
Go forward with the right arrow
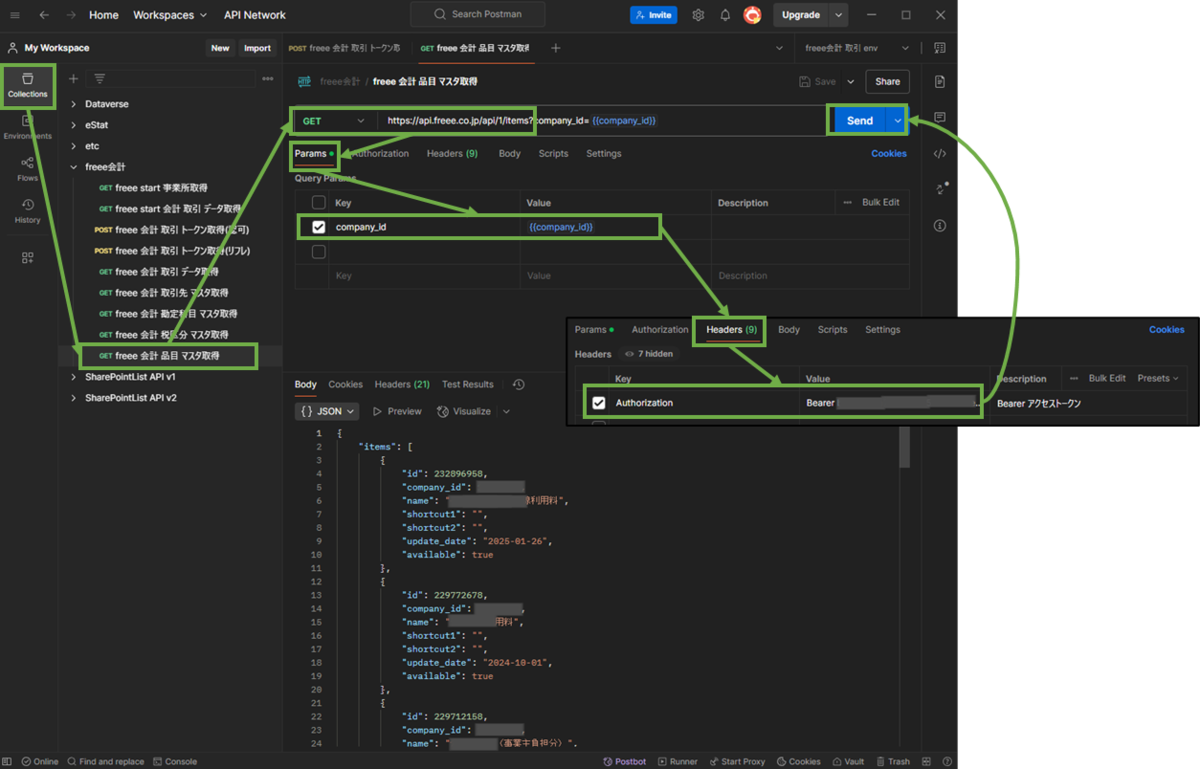coord(71,15)
